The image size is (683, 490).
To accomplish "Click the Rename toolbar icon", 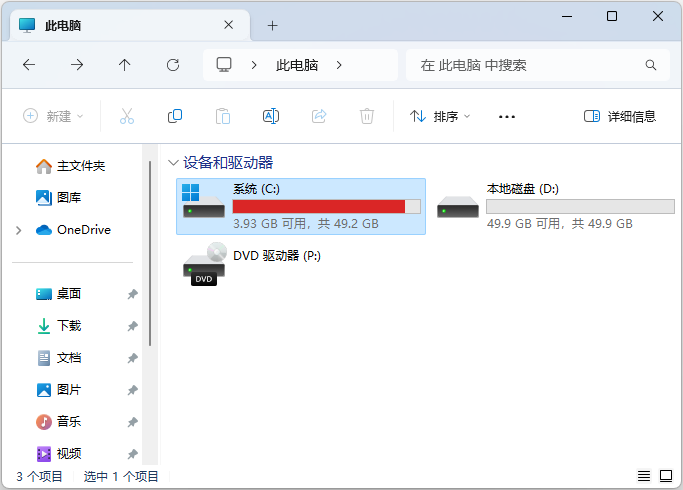I will [270, 116].
